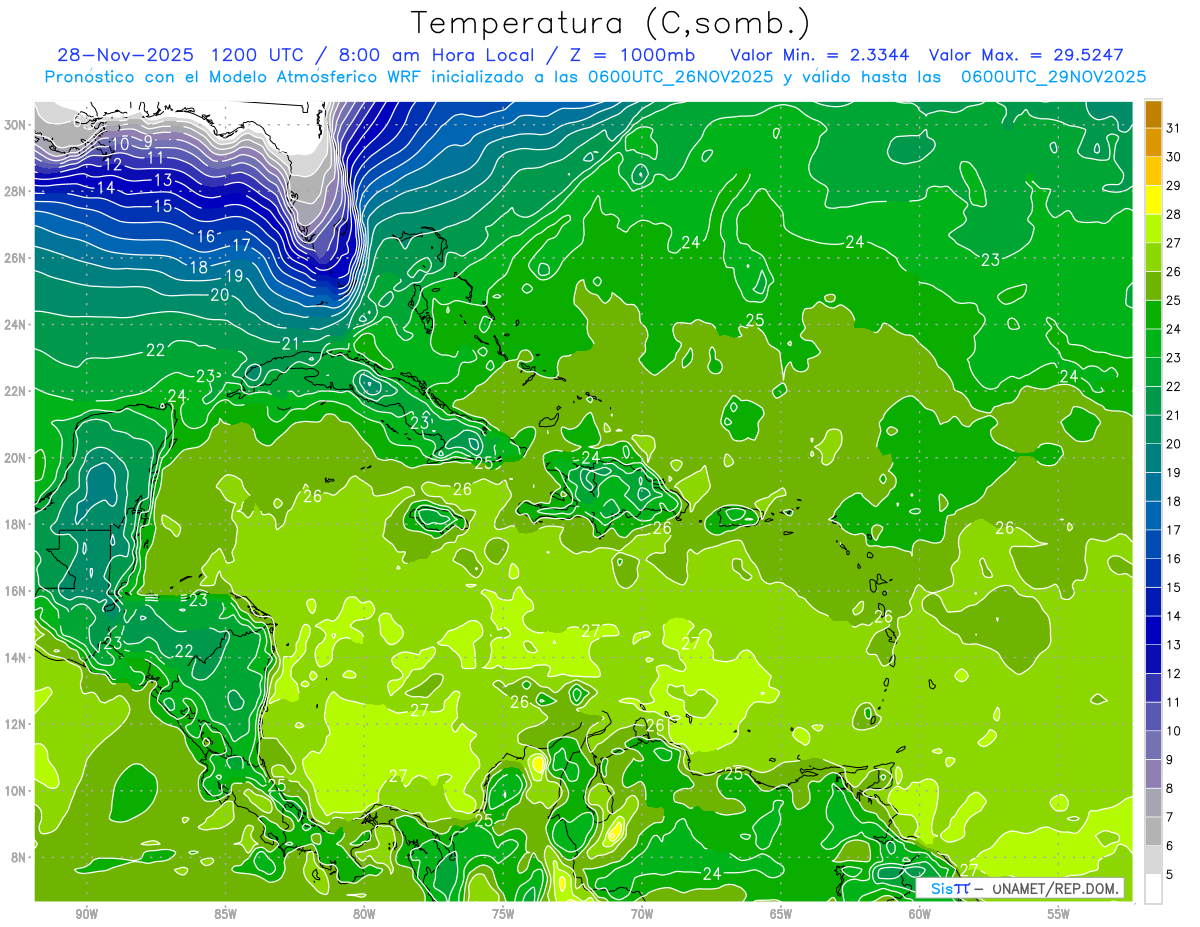The width and height of the screenshot is (1200, 927).
Task: Click the '18N' latitude axis label
Action: click(17, 524)
